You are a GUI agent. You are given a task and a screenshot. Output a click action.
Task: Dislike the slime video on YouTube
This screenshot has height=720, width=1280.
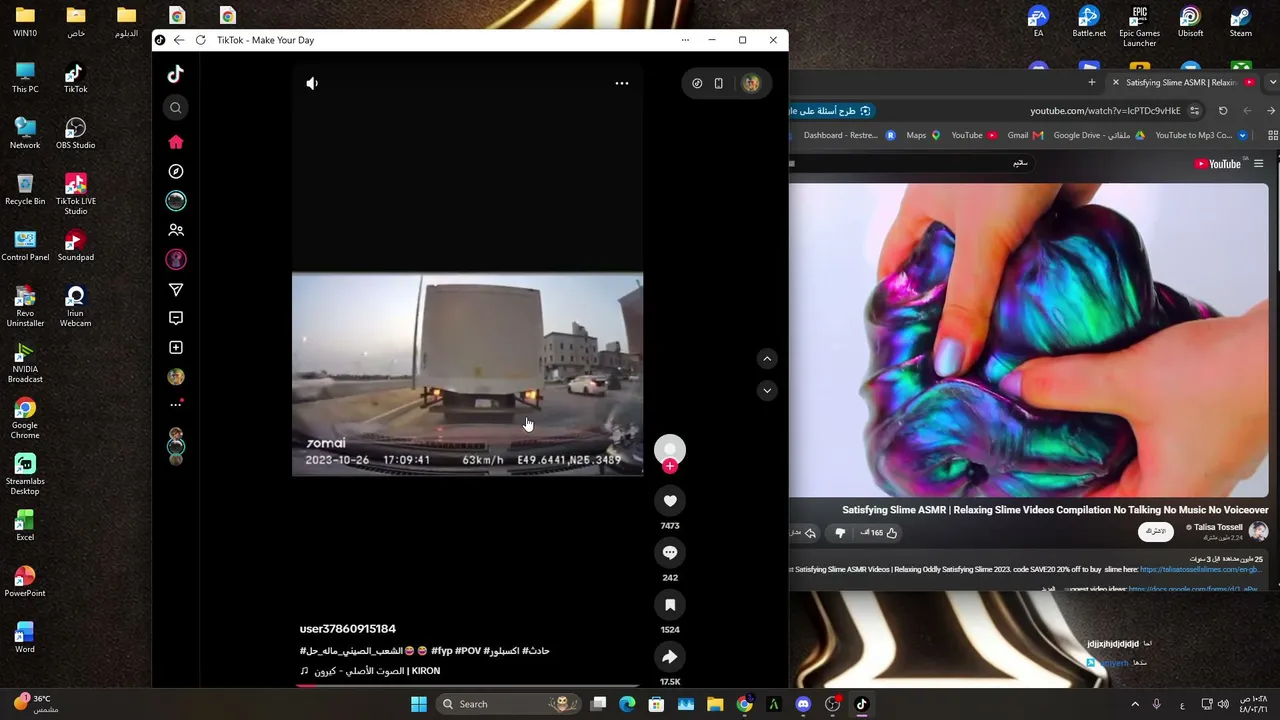(x=840, y=533)
